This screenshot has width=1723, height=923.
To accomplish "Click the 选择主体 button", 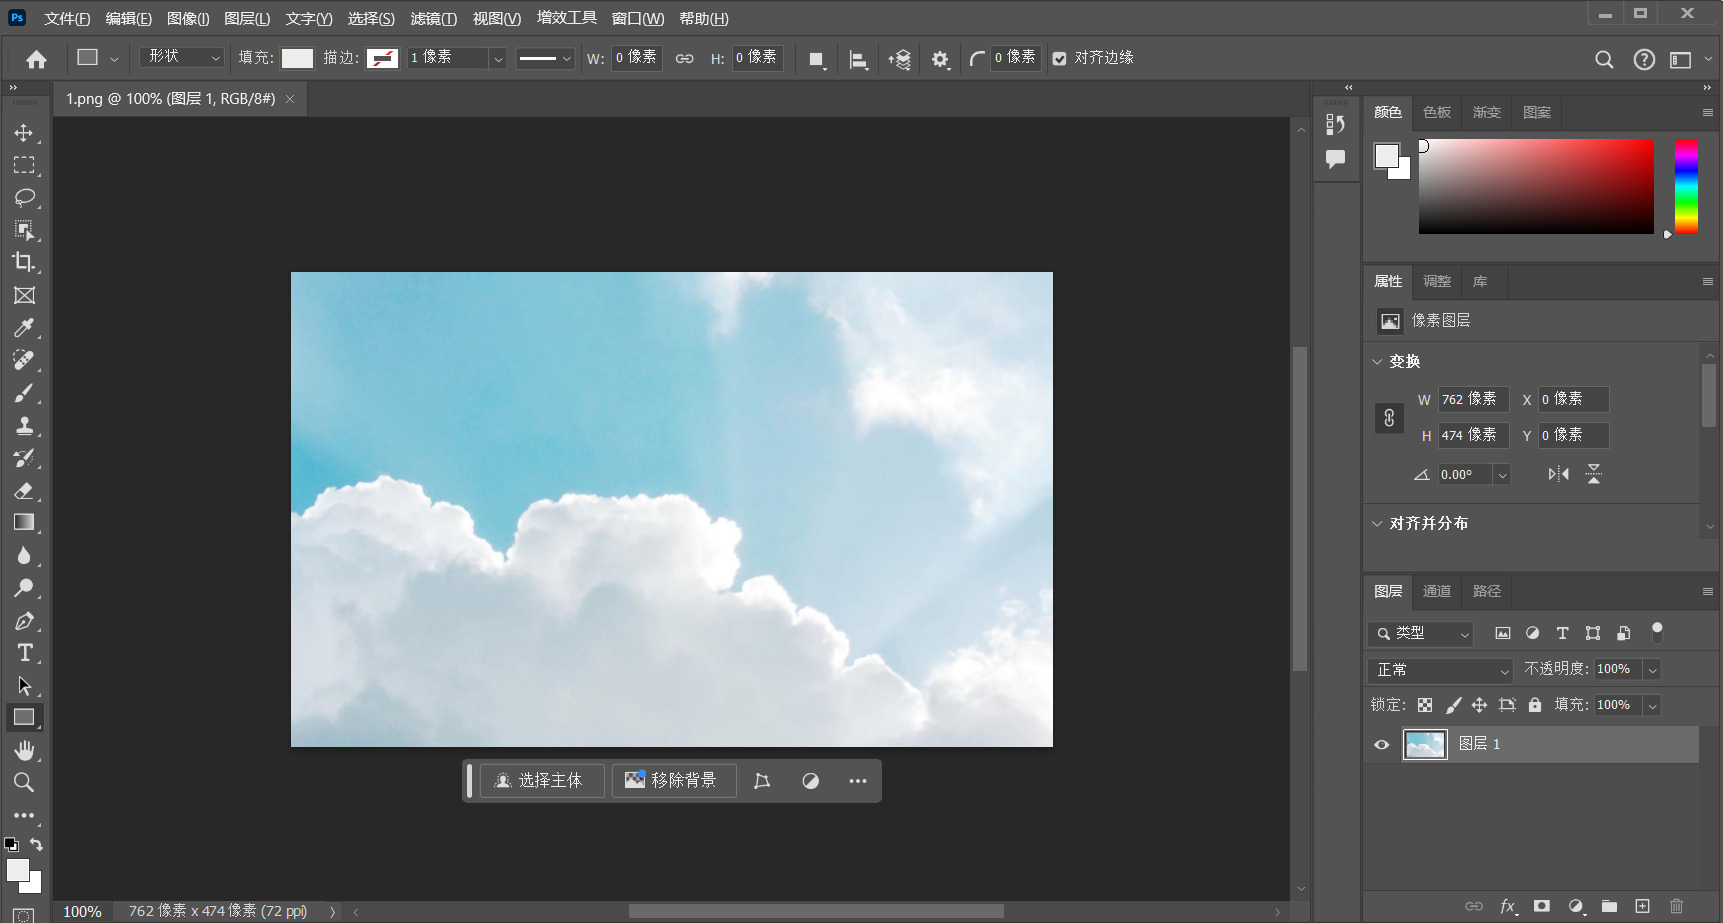I will point(541,781).
